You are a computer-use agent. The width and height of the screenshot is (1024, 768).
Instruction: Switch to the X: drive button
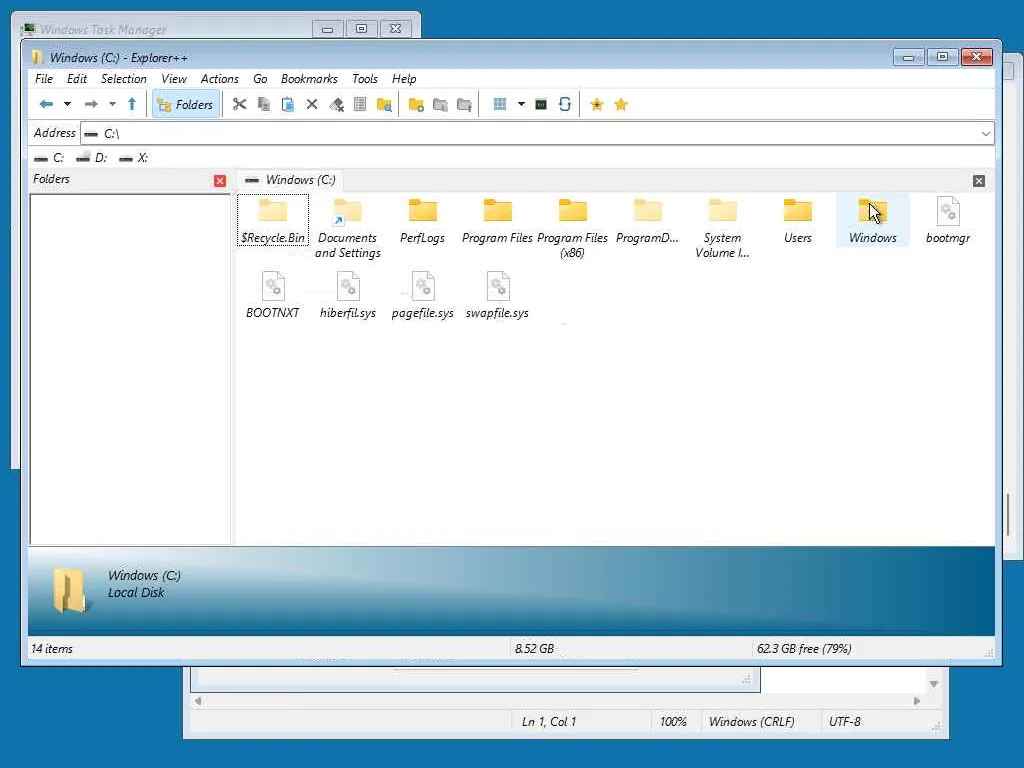(x=134, y=157)
